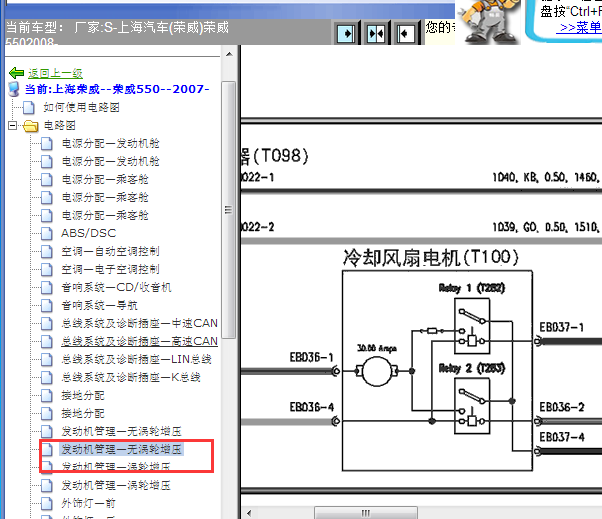Click the EB036-4 connector label
Screen dimensions: 602x519
point(311,407)
